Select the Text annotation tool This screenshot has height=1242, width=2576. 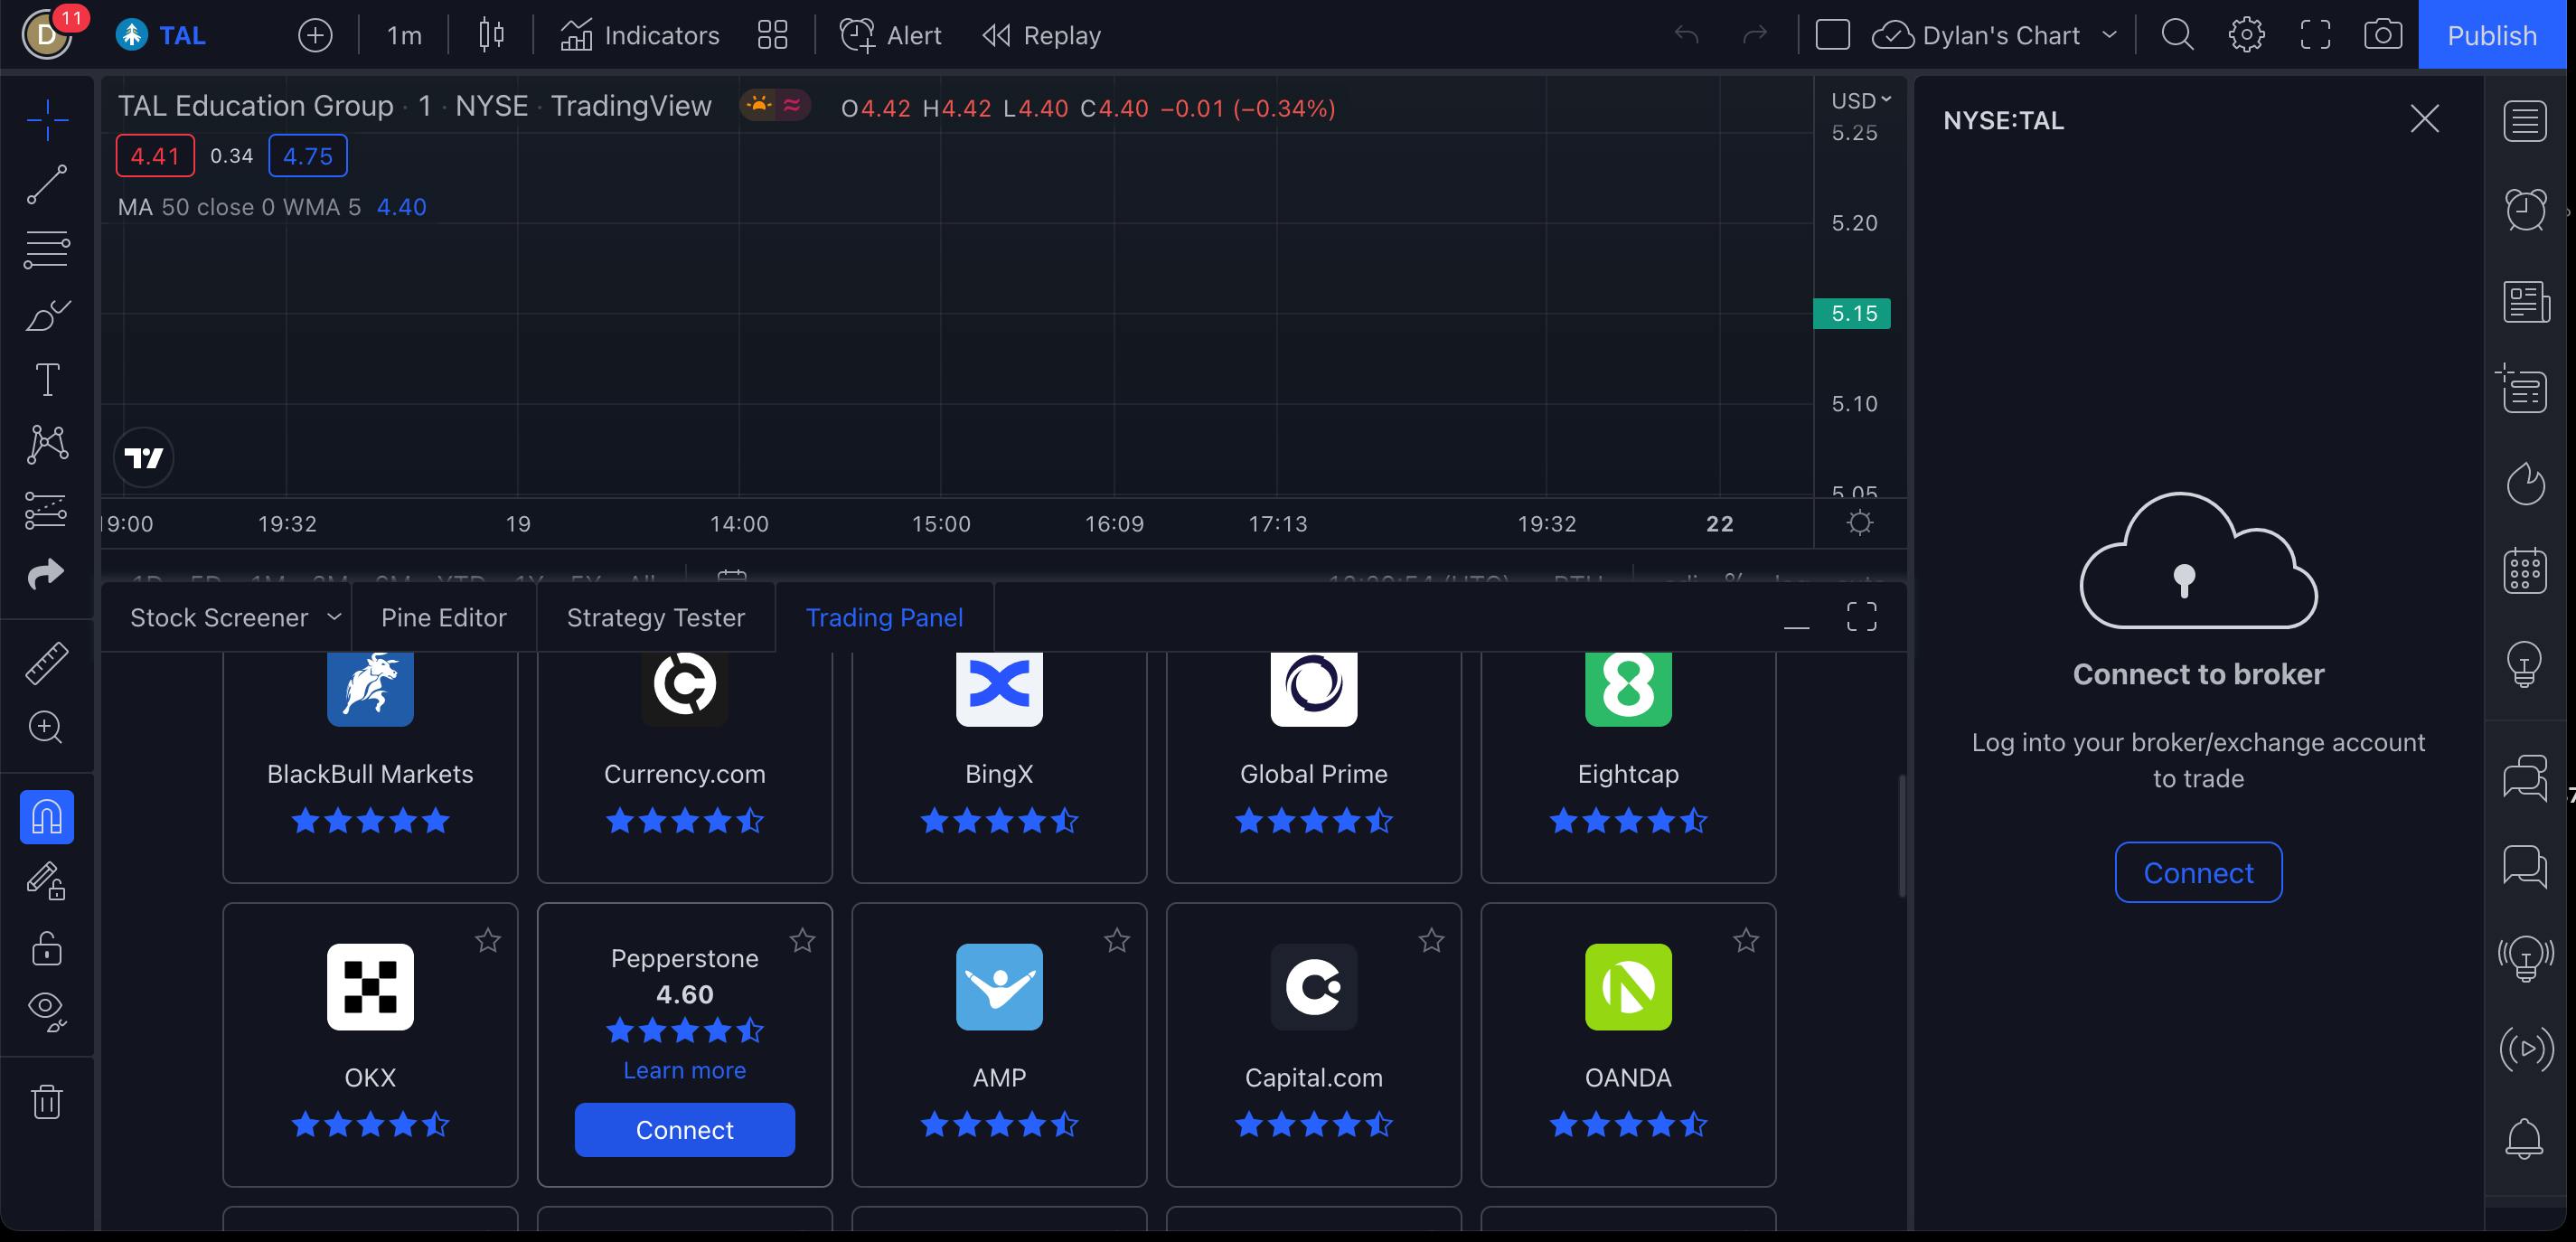click(x=47, y=380)
